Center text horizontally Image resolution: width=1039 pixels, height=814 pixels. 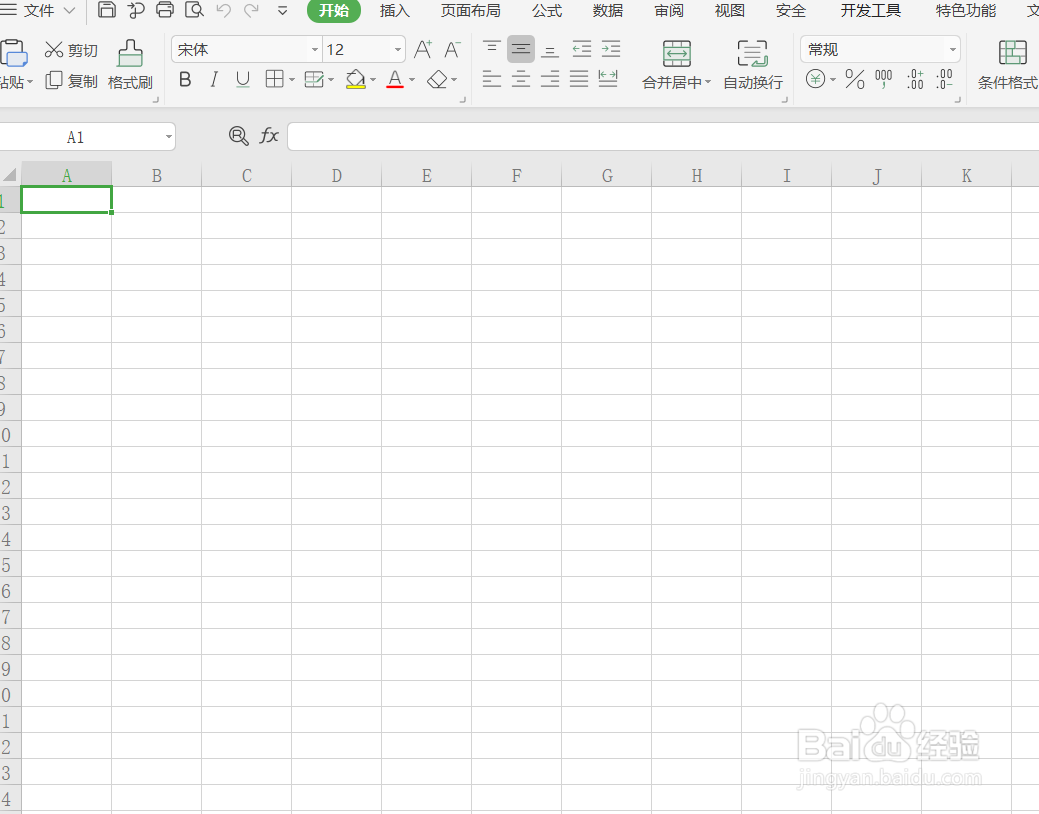521,80
